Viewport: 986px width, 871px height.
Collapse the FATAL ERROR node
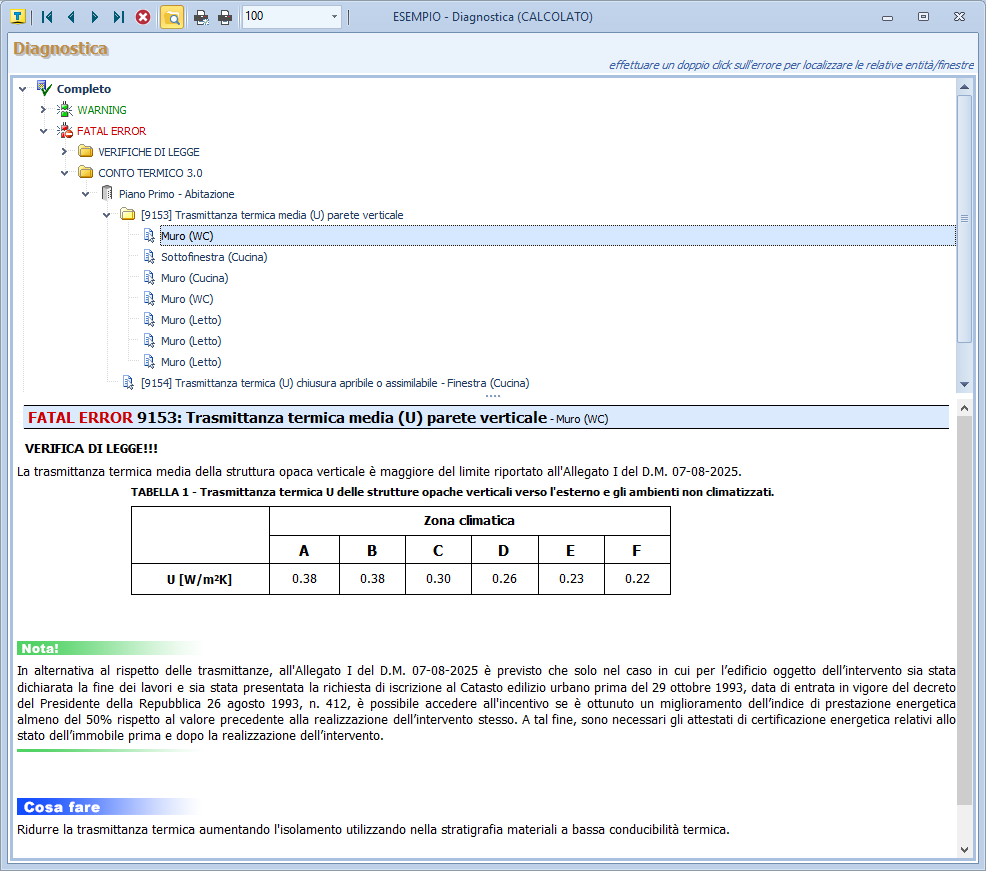(43, 131)
